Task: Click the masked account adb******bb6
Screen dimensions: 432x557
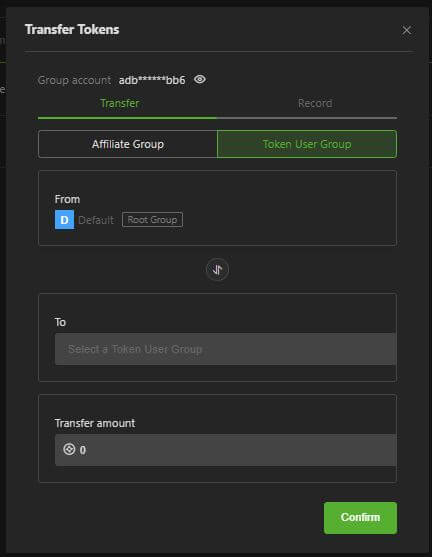Action: [152, 80]
